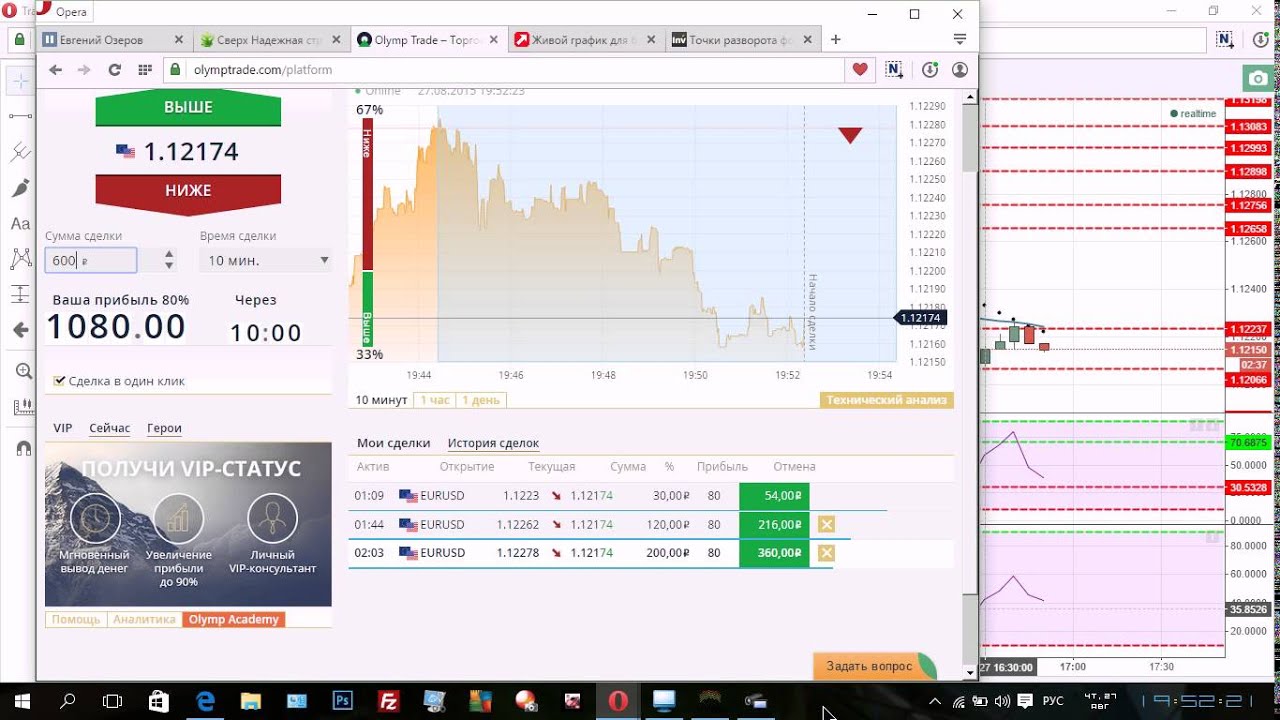This screenshot has width=1280, height=720.
Task: Select brush drawing tool in background chart
Action: pyautogui.click(x=20, y=188)
